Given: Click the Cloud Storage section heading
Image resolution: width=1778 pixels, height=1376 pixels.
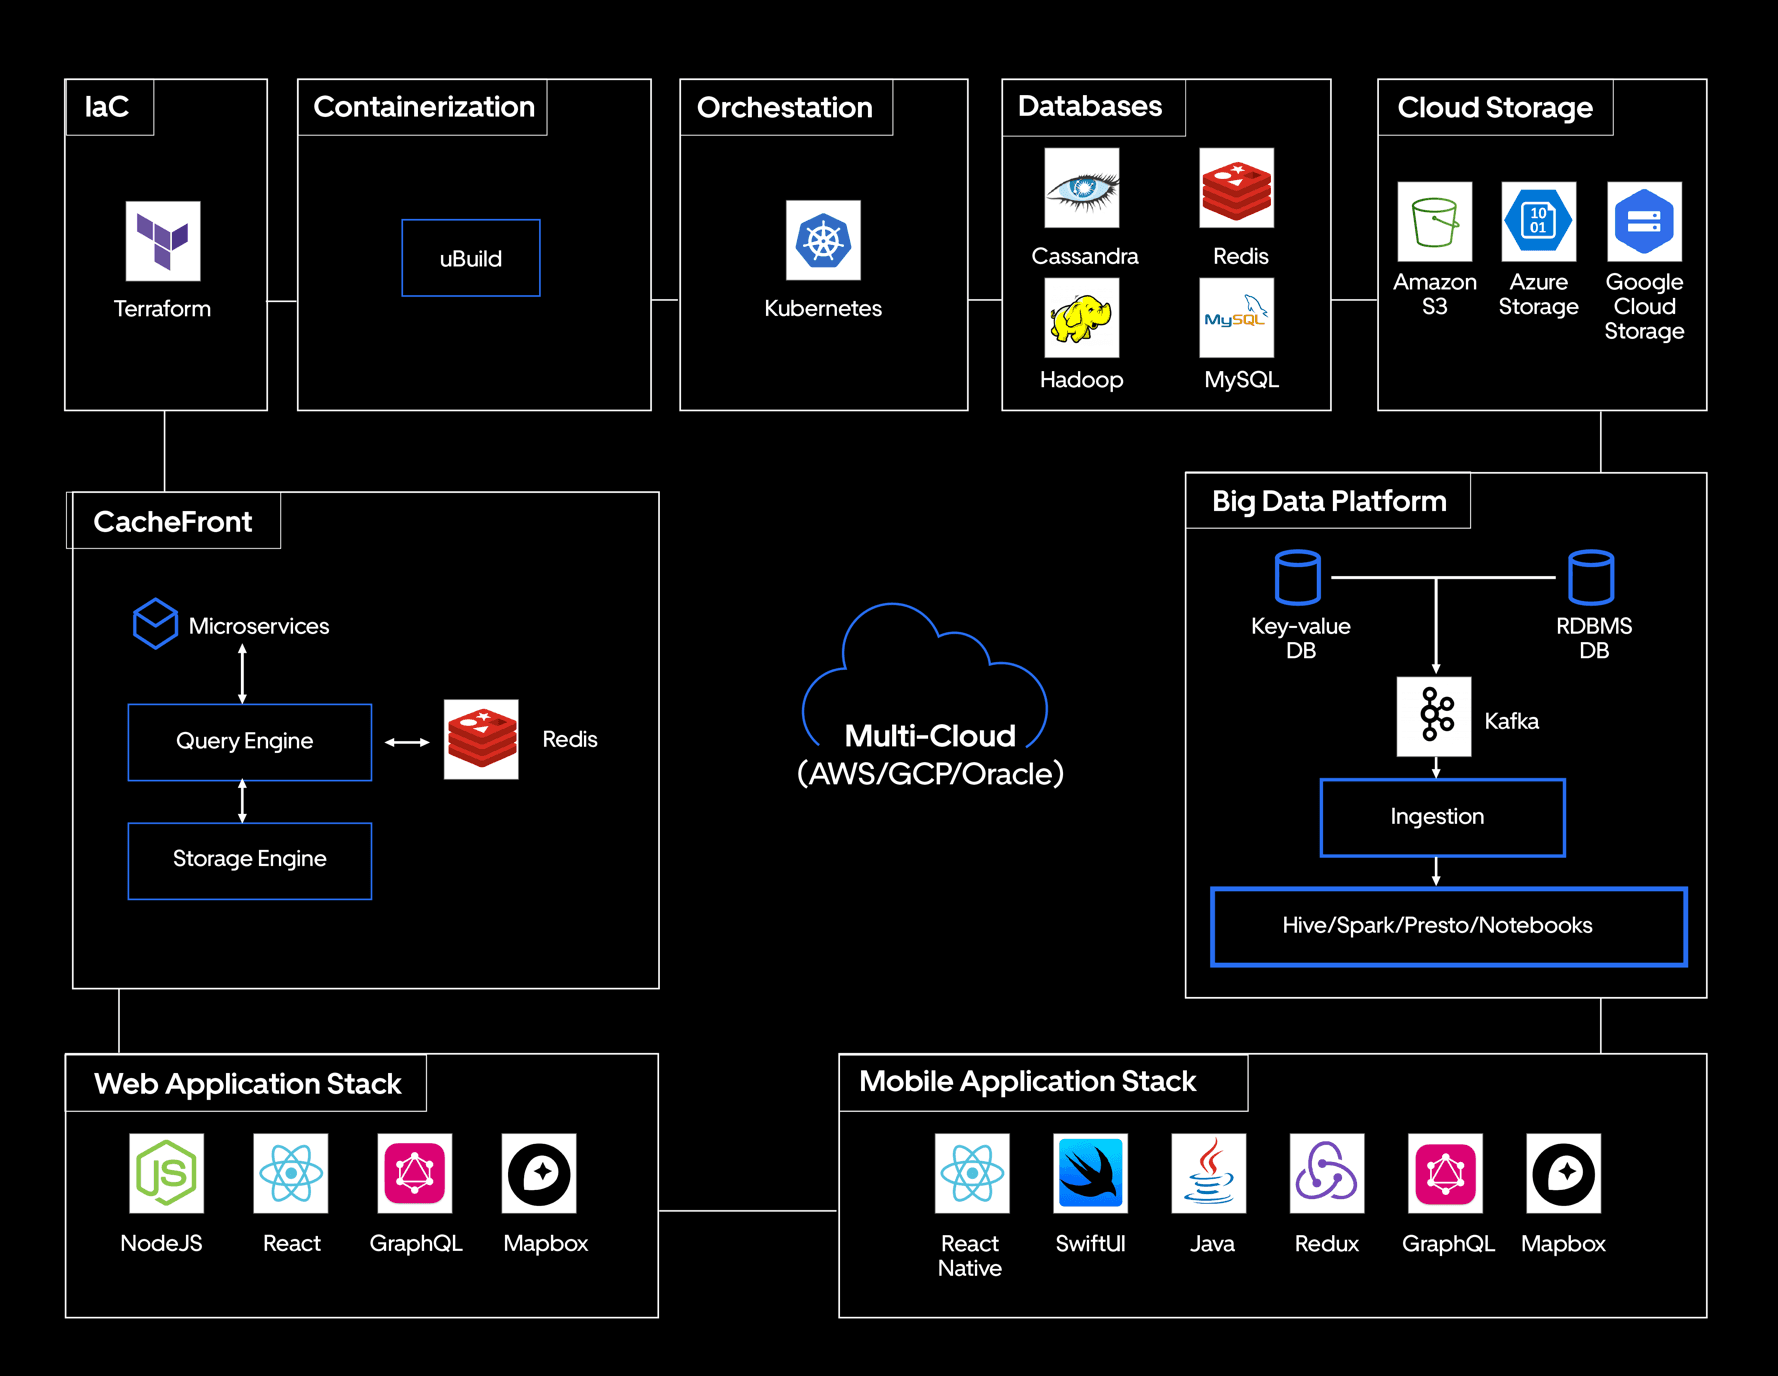Looking at the screenshot, I should pos(1495,107).
